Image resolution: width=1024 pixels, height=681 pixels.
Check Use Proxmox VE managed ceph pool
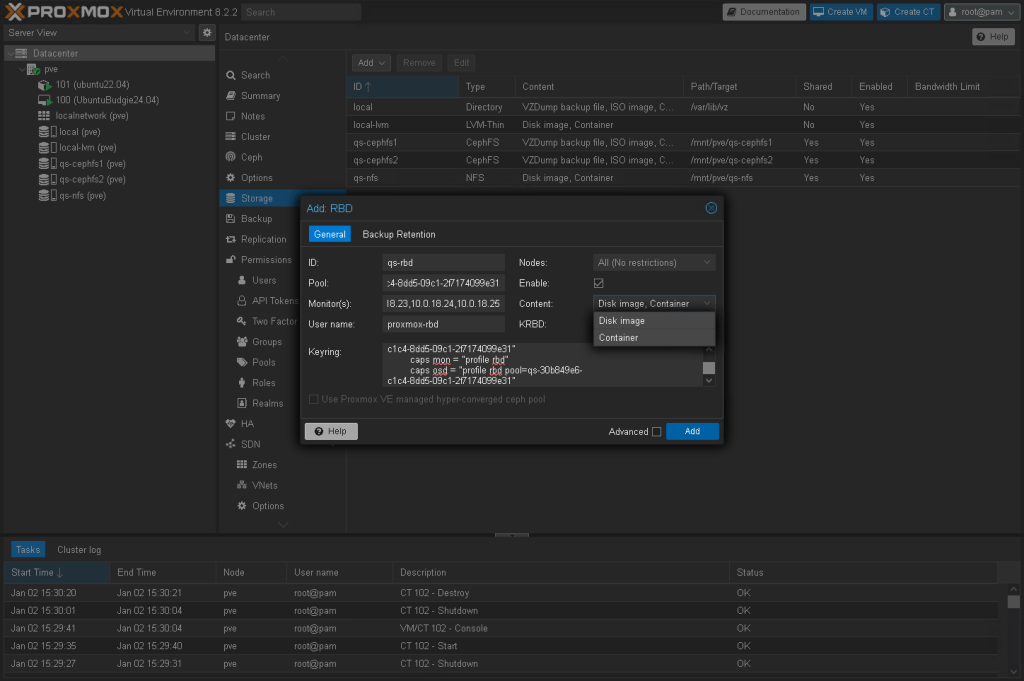[x=314, y=399]
